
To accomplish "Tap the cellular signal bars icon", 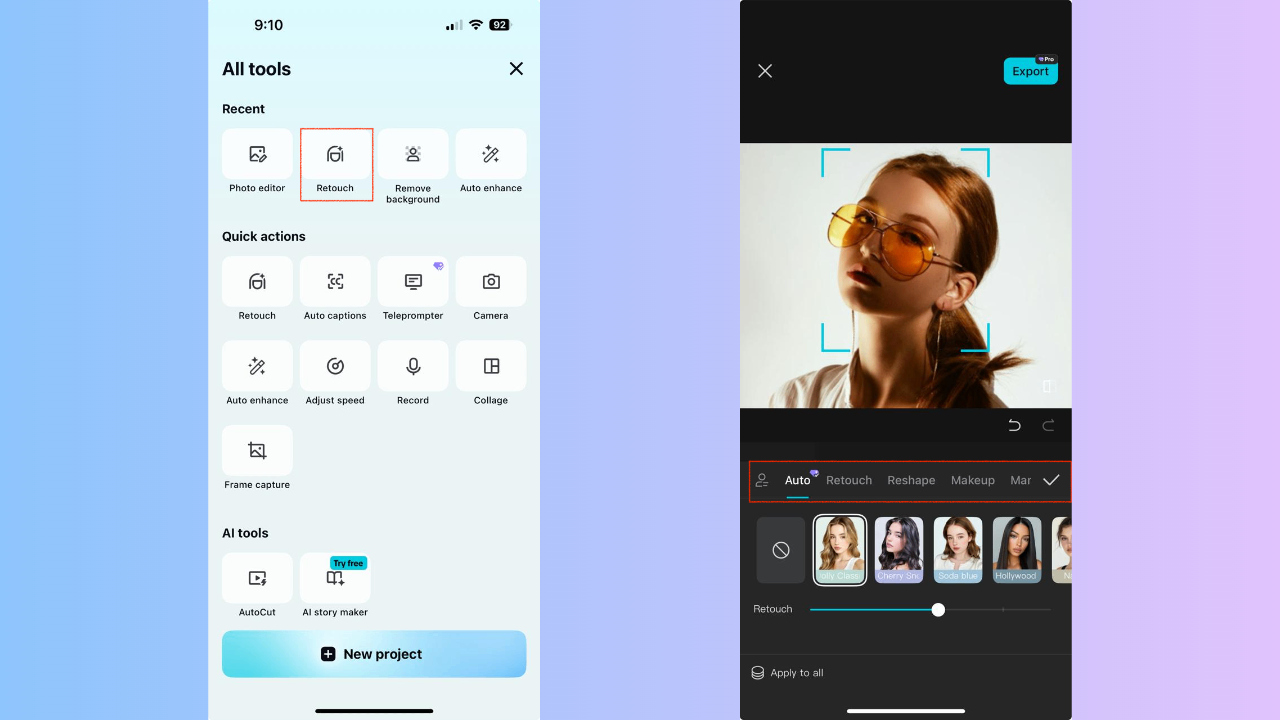I will pos(454,25).
